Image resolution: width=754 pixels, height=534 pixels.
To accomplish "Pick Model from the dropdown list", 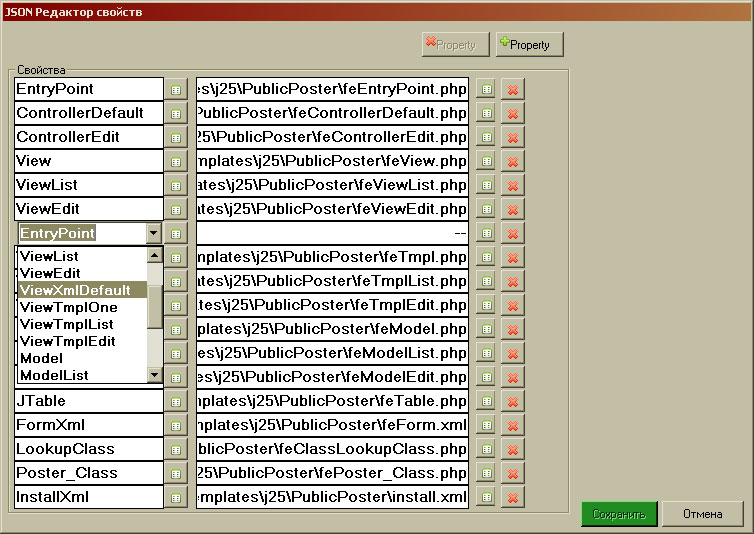I will click(82, 358).
